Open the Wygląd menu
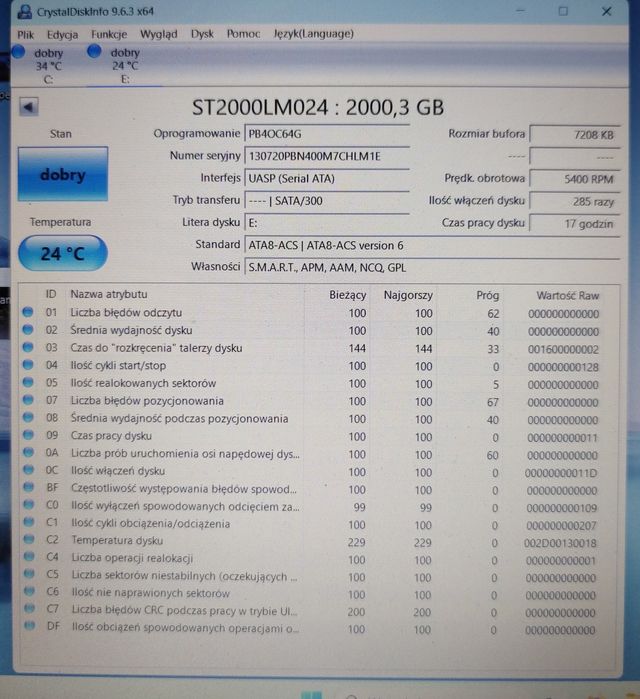This screenshot has width=640, height=699. pyautogui.click(x=159, y=34)
